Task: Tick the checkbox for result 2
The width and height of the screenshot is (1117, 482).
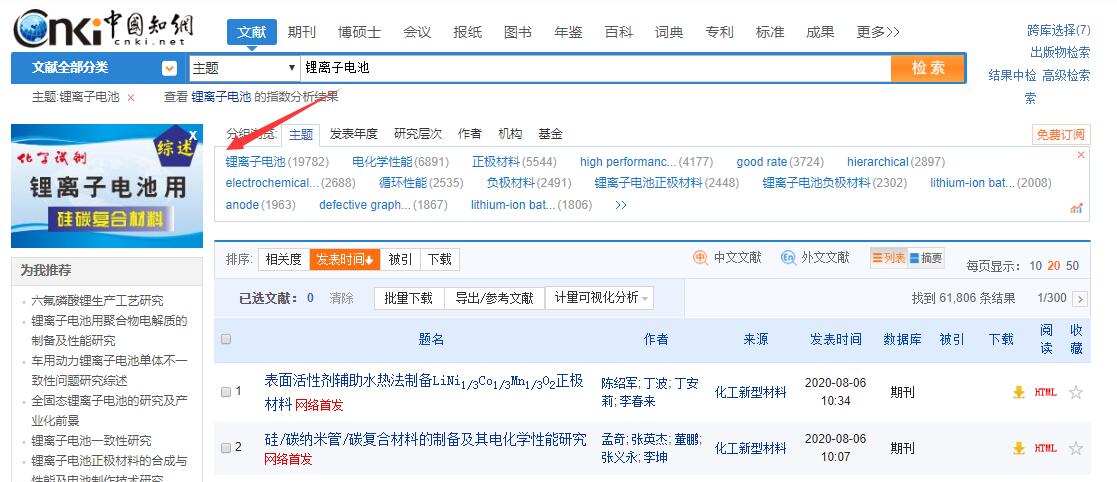Action: pos(226,447)
